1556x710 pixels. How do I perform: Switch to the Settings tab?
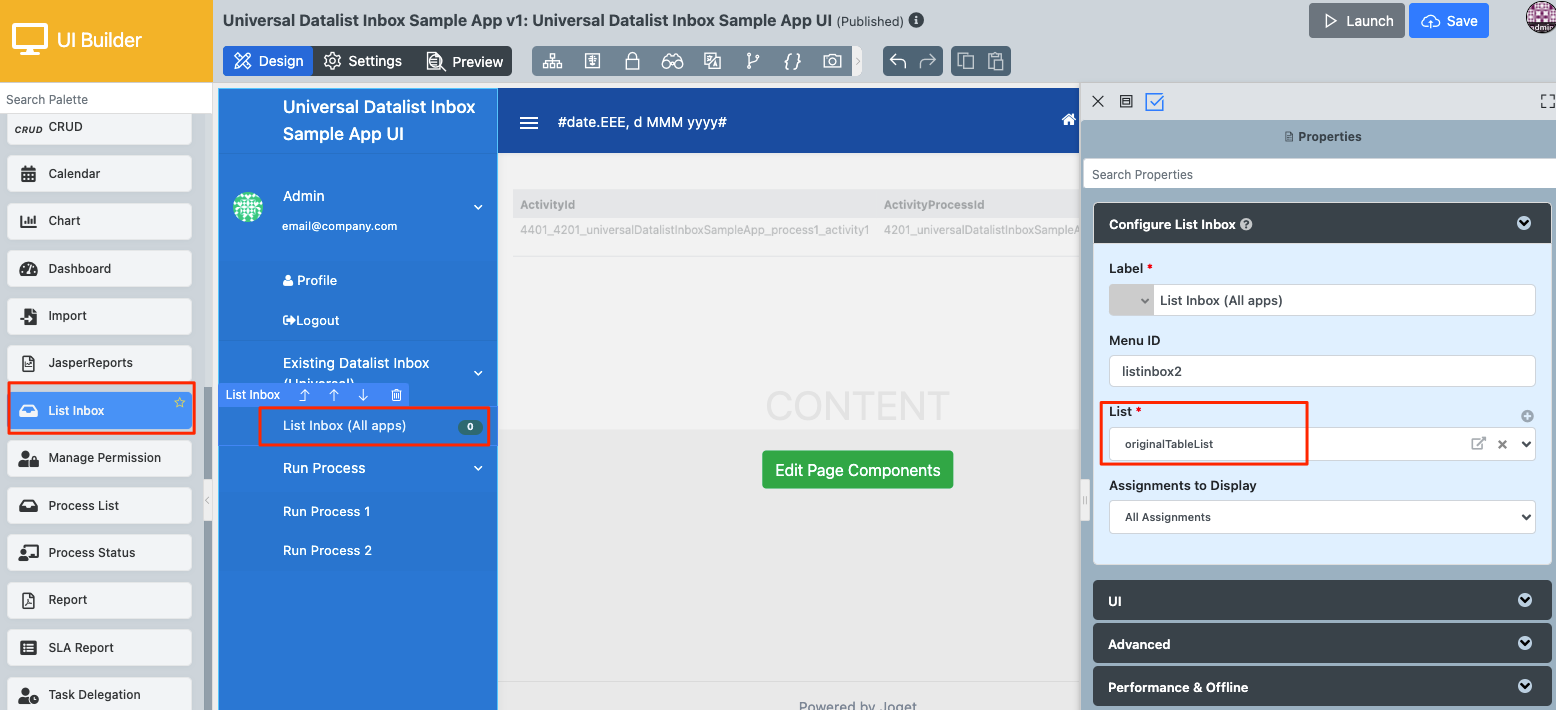(363, 61)
